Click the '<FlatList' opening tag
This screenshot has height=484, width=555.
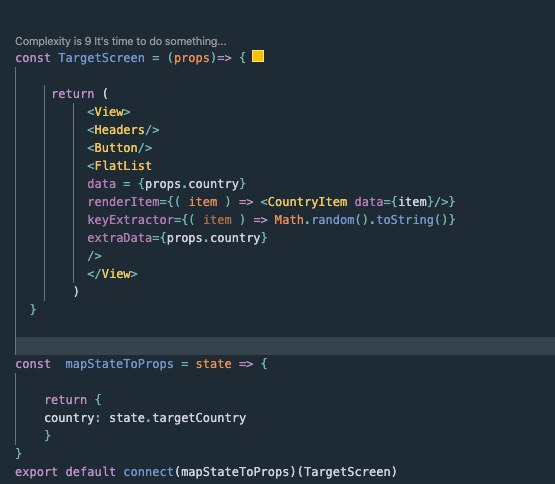(120, 166)
